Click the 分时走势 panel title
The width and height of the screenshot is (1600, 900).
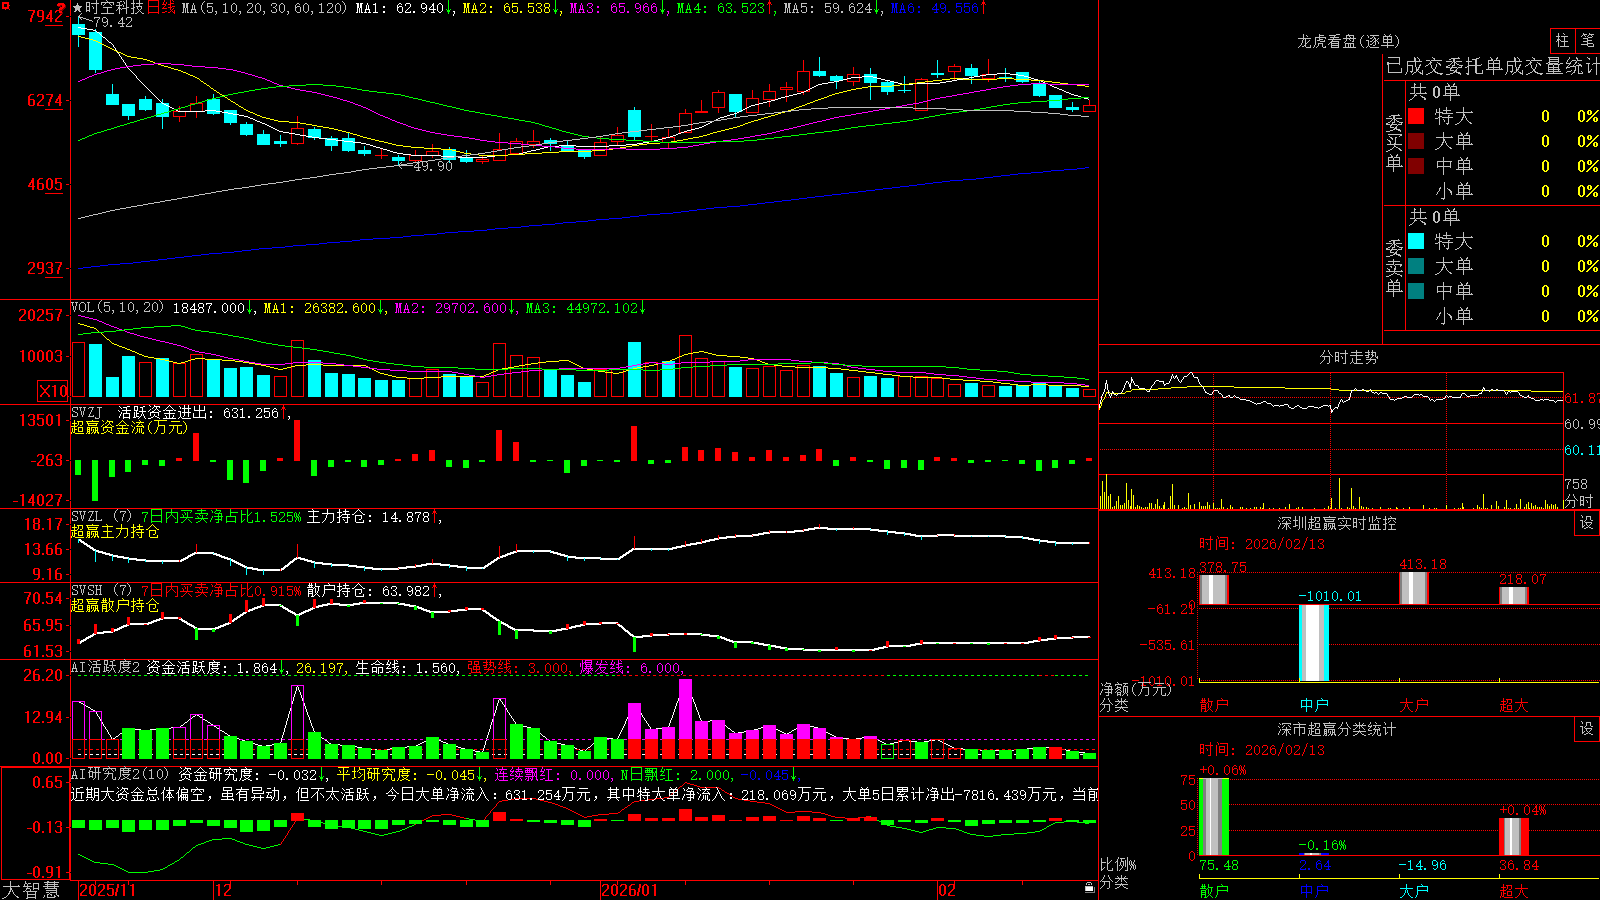tap(1348, 357)
